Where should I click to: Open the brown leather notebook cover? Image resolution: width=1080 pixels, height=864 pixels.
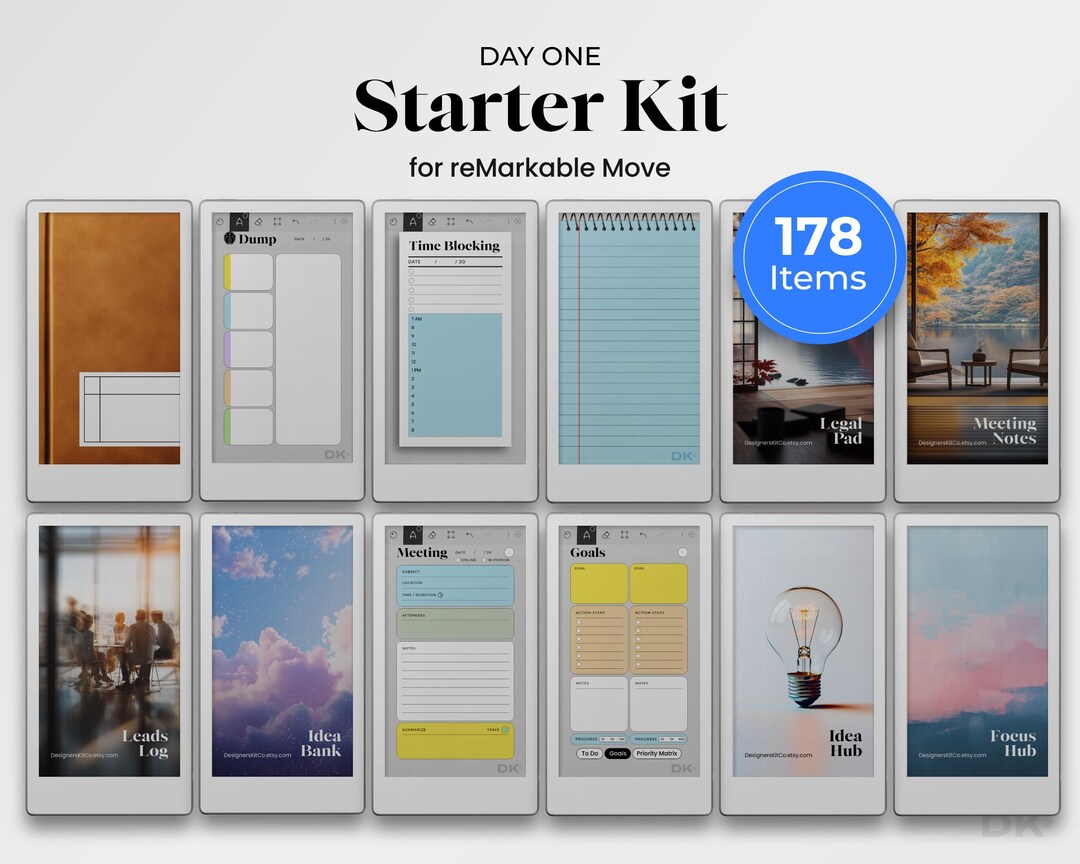(110, 338)
